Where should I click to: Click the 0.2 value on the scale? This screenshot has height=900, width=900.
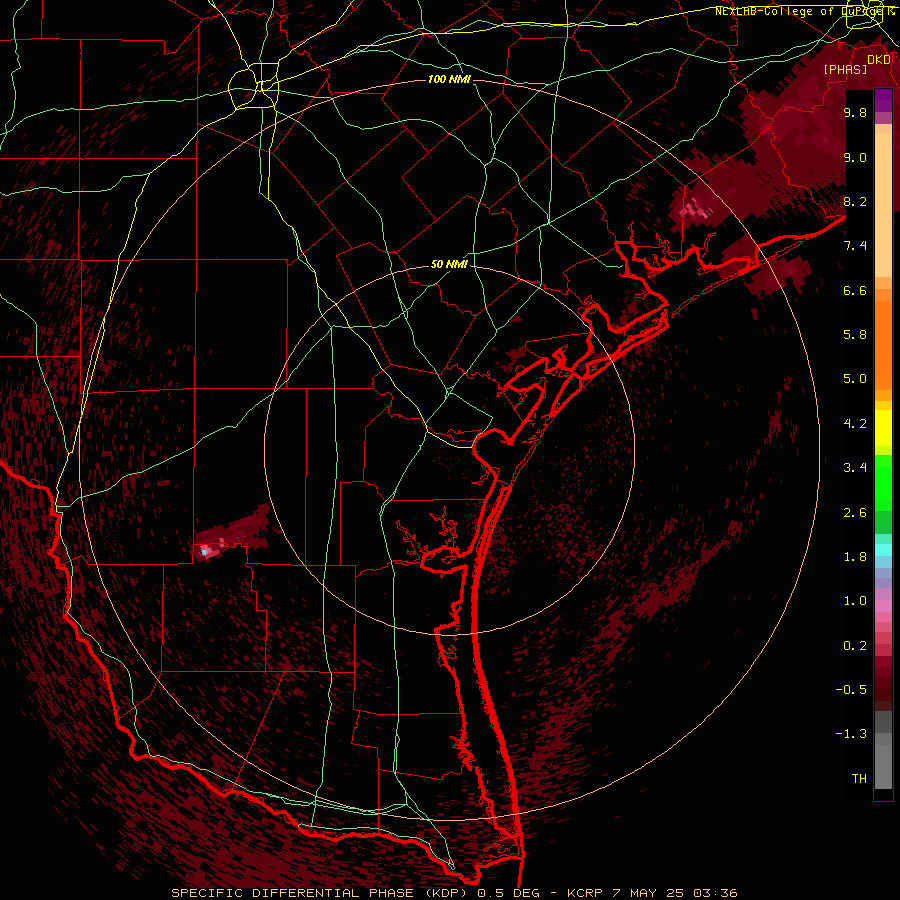tap(855, 645)
